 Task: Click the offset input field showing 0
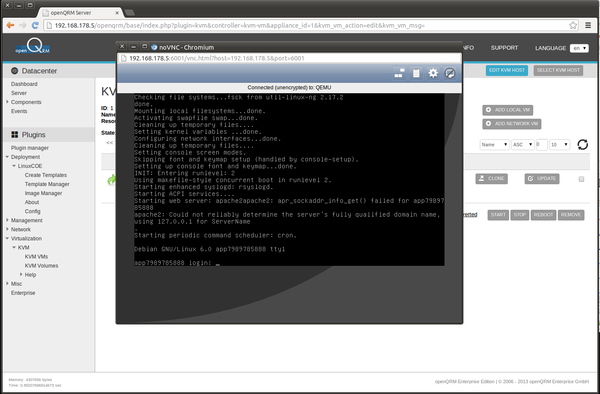tap(541, 145)
